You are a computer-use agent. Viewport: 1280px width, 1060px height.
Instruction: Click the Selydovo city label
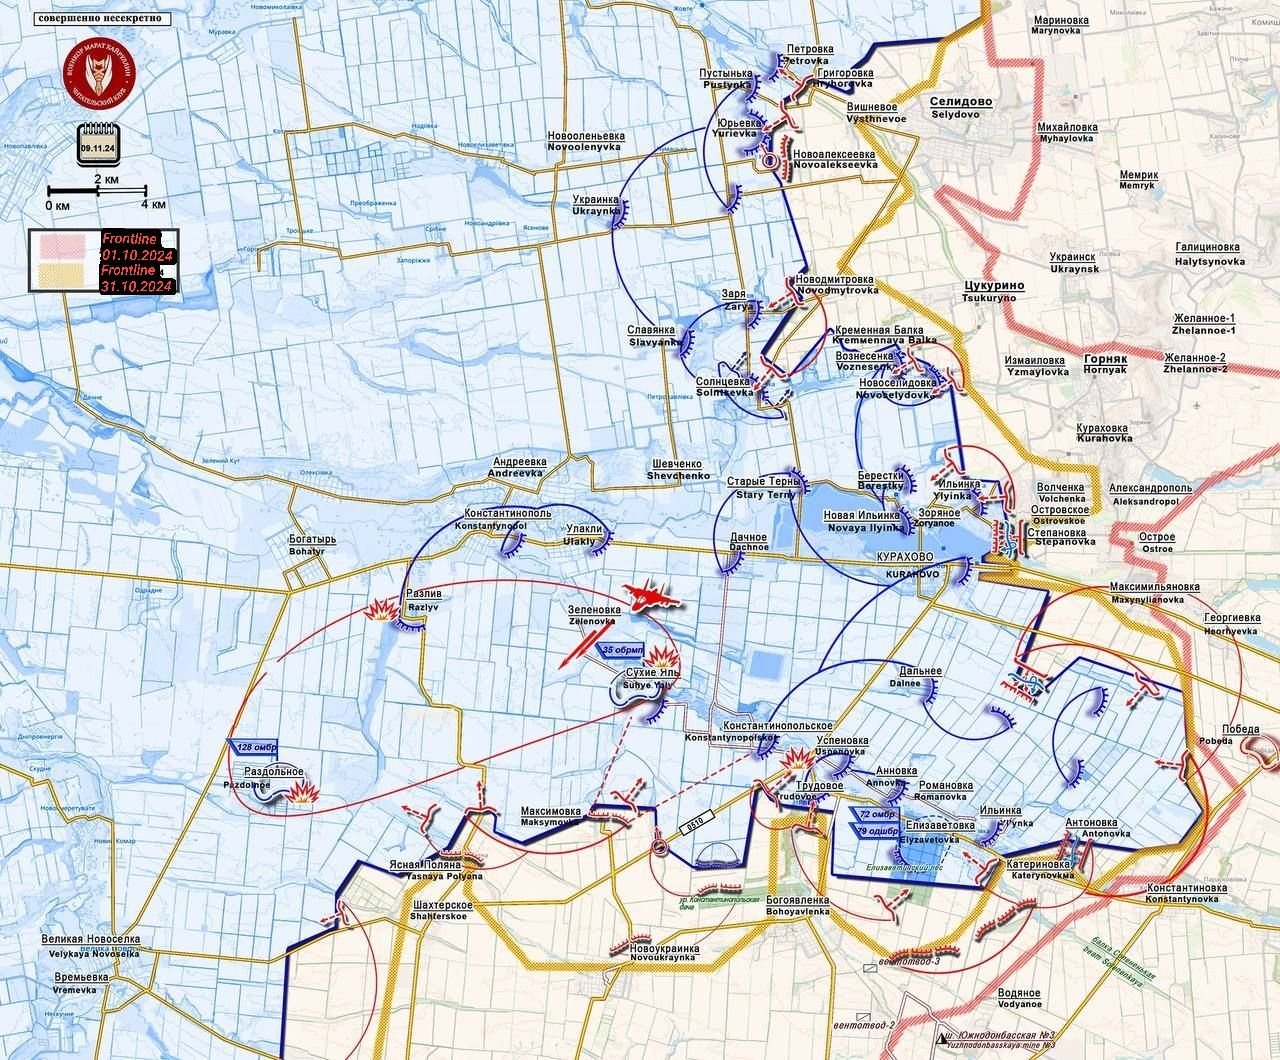point(960,108)
